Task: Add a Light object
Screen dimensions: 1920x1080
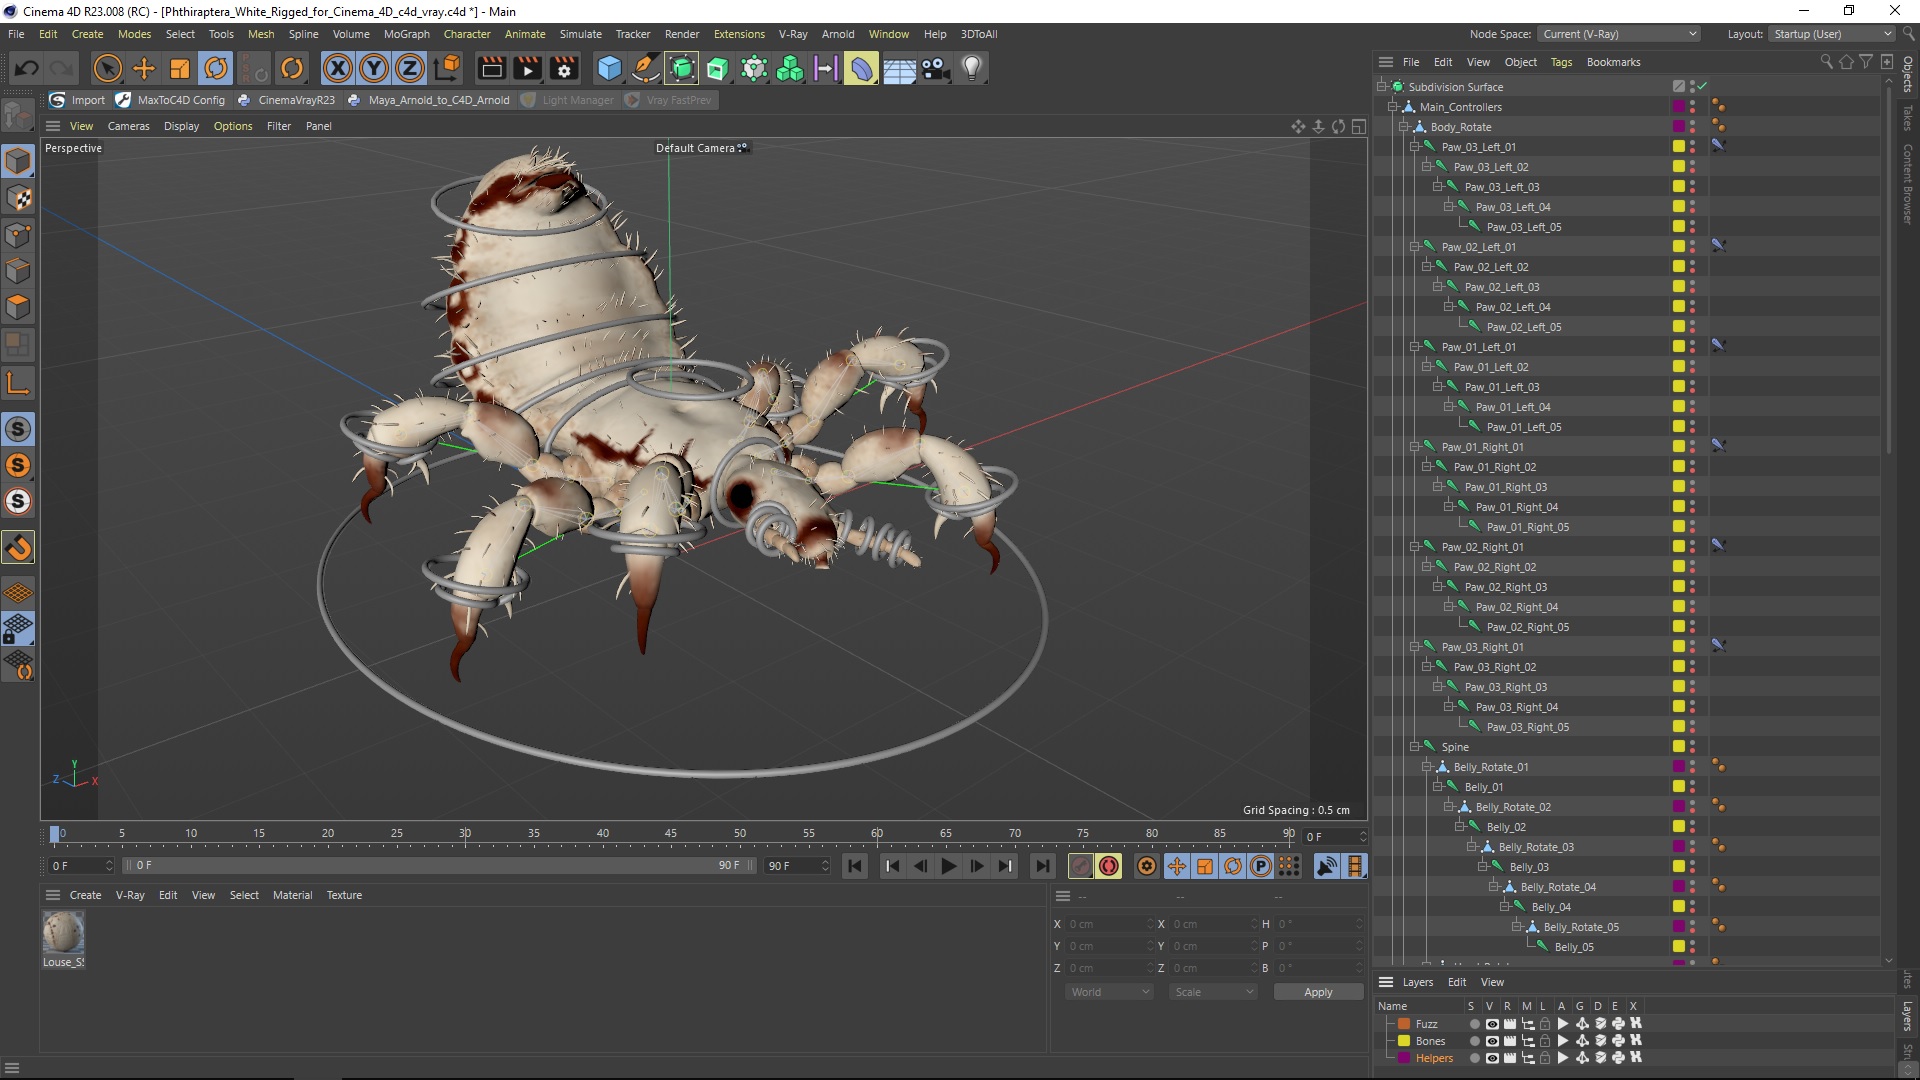Action: [x=971, y=68]
